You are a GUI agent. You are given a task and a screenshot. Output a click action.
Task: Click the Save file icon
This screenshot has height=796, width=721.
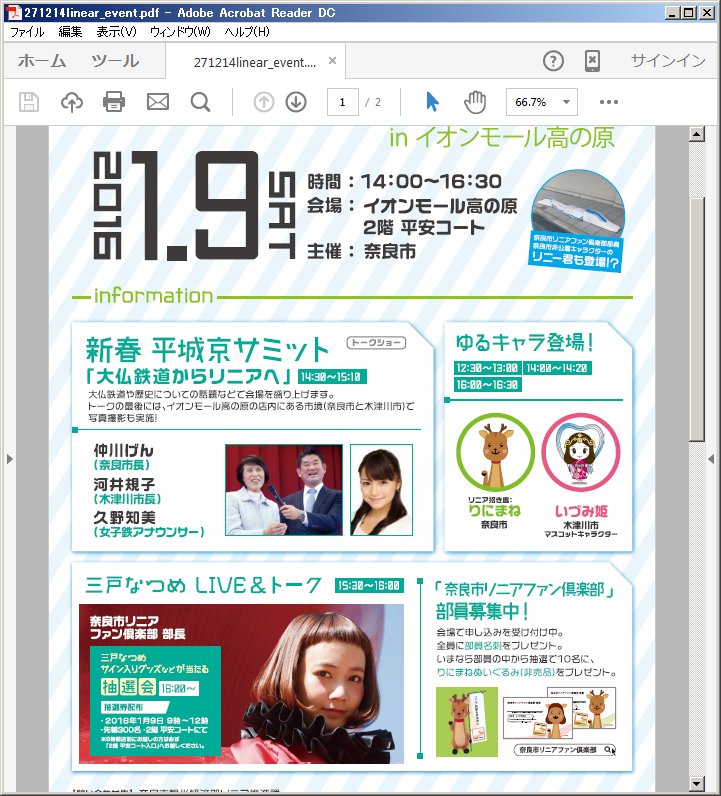(x=29, y=102)
